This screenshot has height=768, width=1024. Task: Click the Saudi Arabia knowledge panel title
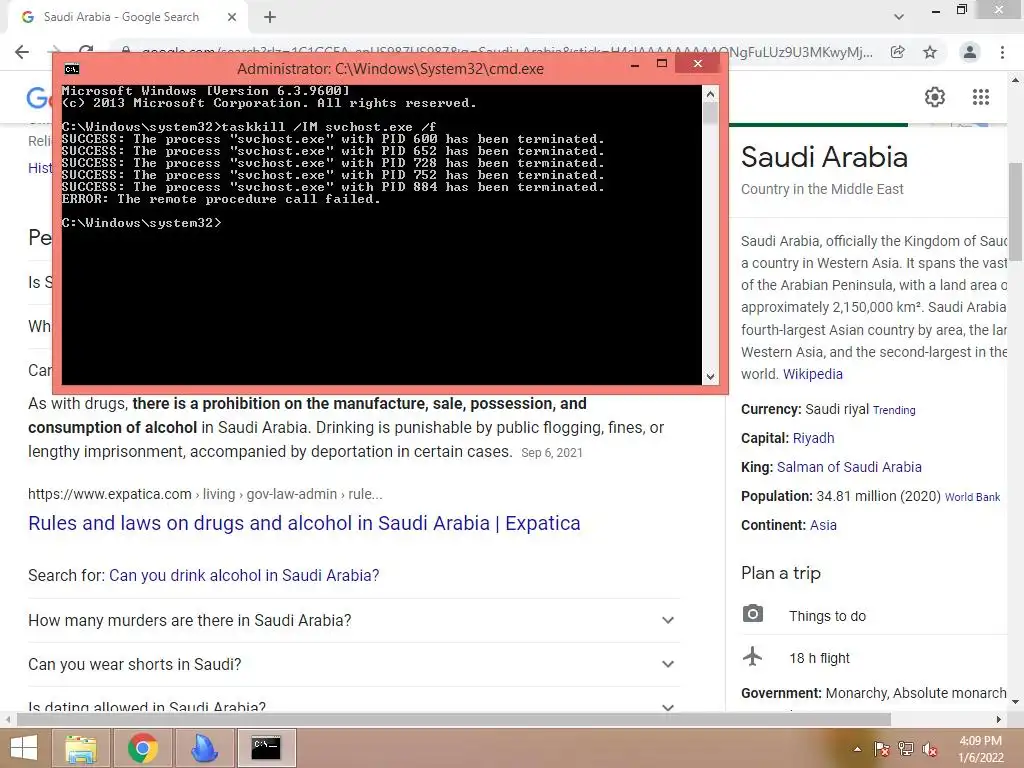pos(824,157)
